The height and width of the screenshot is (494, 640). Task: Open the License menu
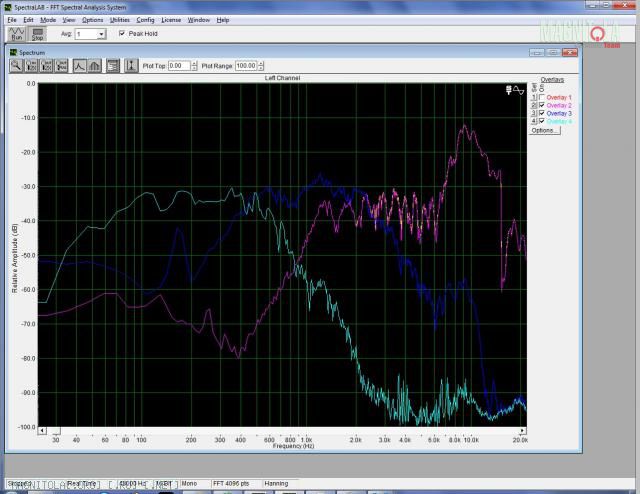click(x=171, y=20)
